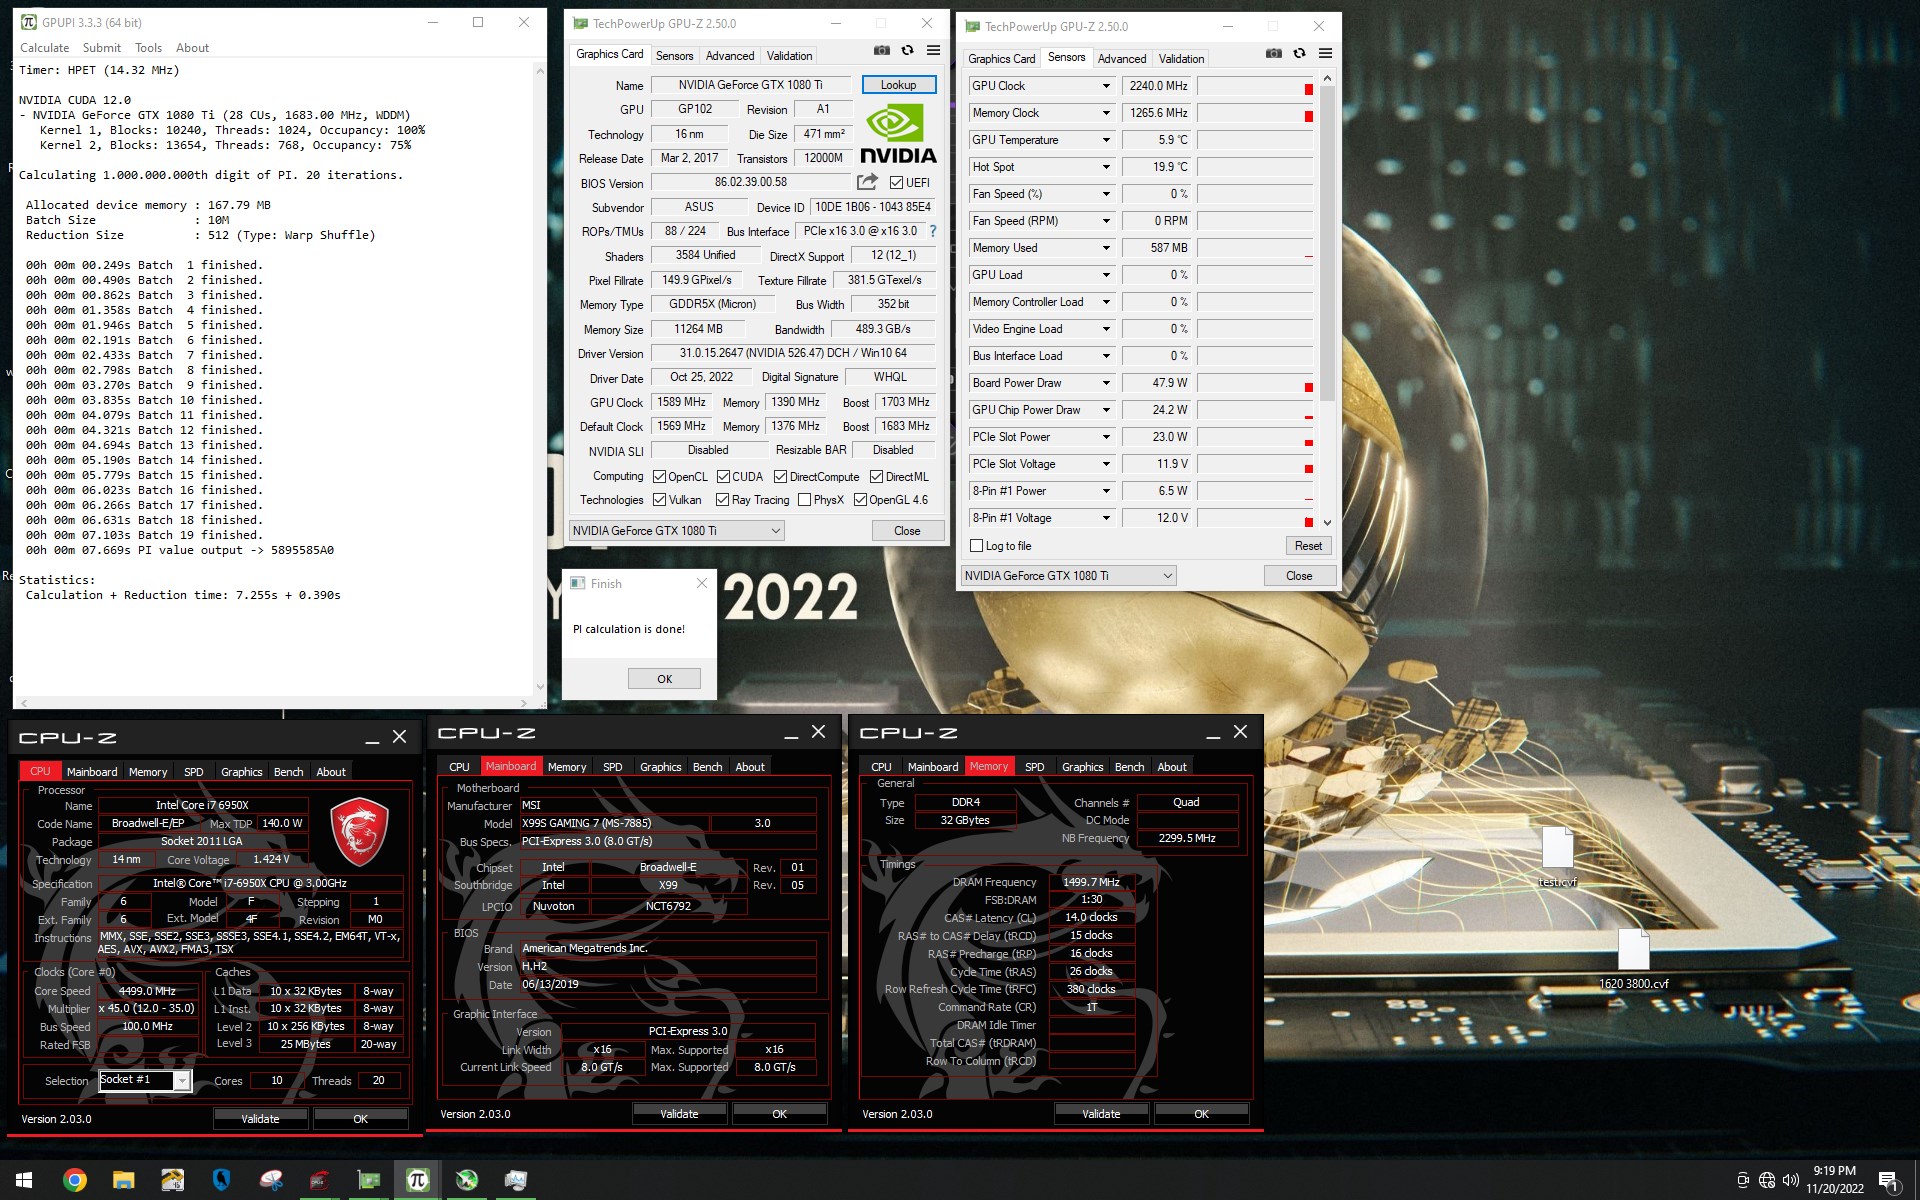Open the Calculate menu in GPUPI
1920x1200 pixels.
tap(45, 48)
